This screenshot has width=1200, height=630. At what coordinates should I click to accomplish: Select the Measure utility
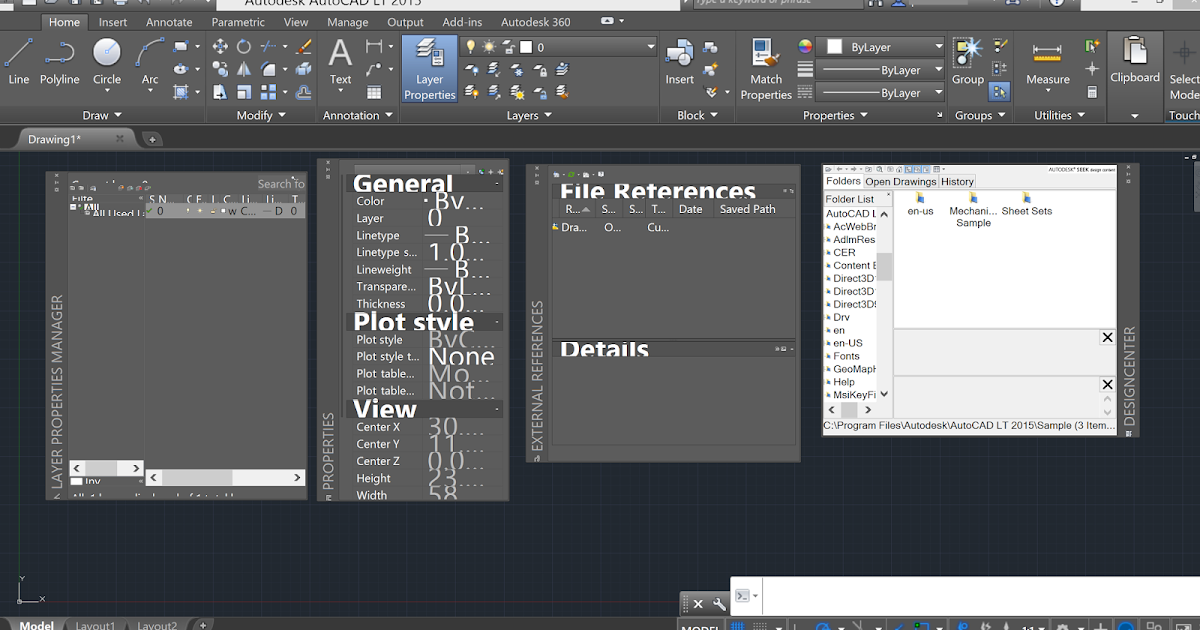click(x=1047, y=62)
